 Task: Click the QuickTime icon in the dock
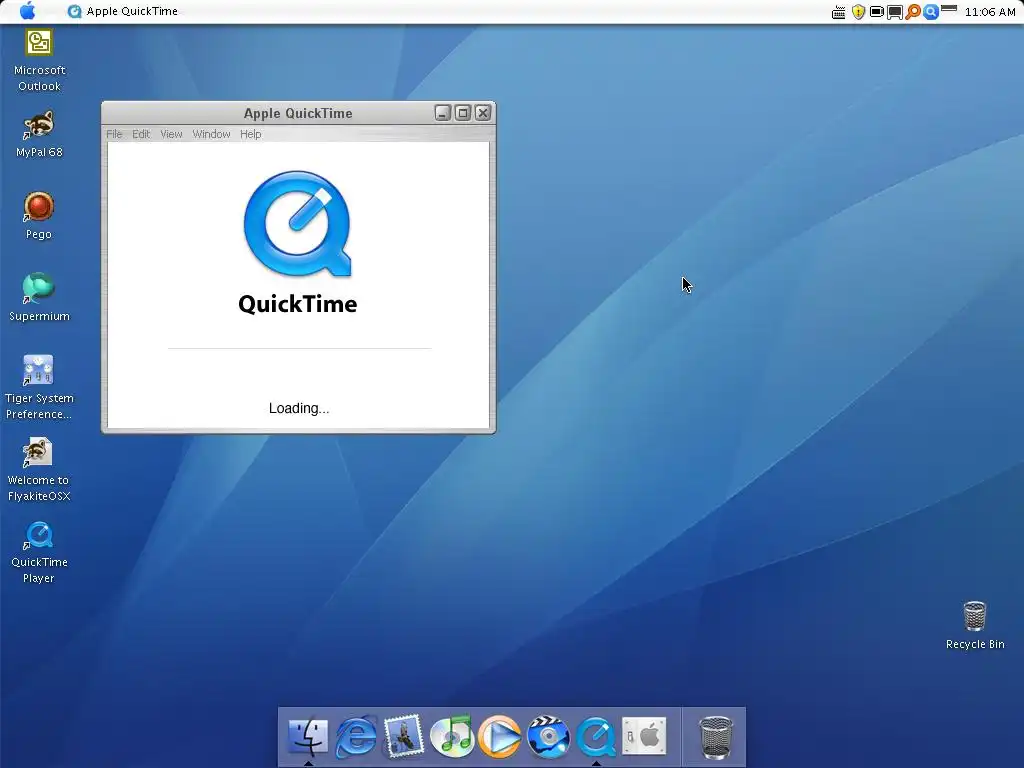[x=596, y=737]
